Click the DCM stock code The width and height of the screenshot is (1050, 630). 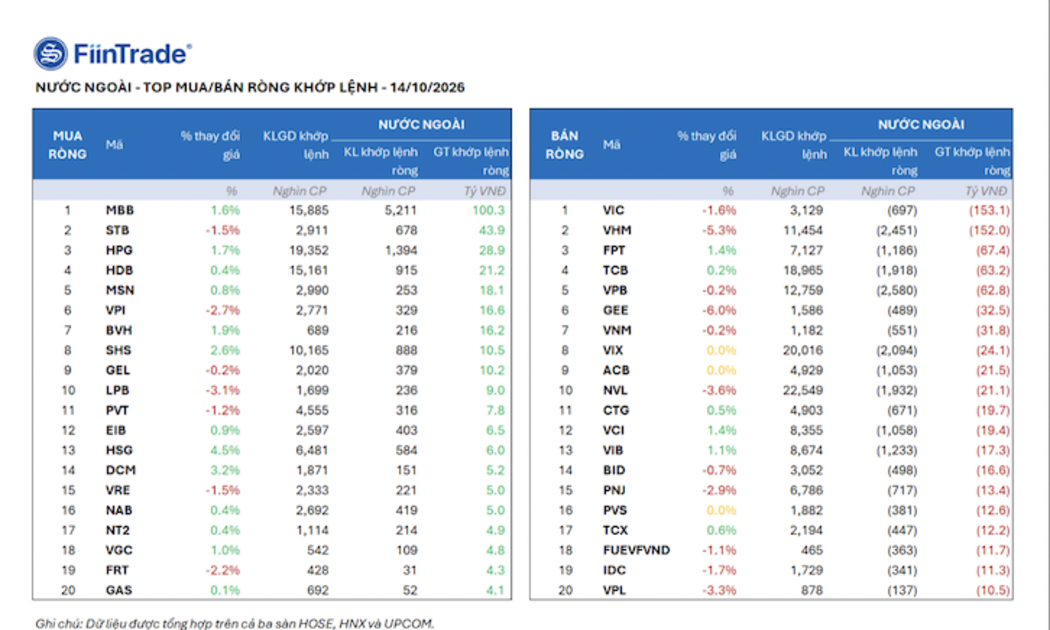click(x=121, y=471)
